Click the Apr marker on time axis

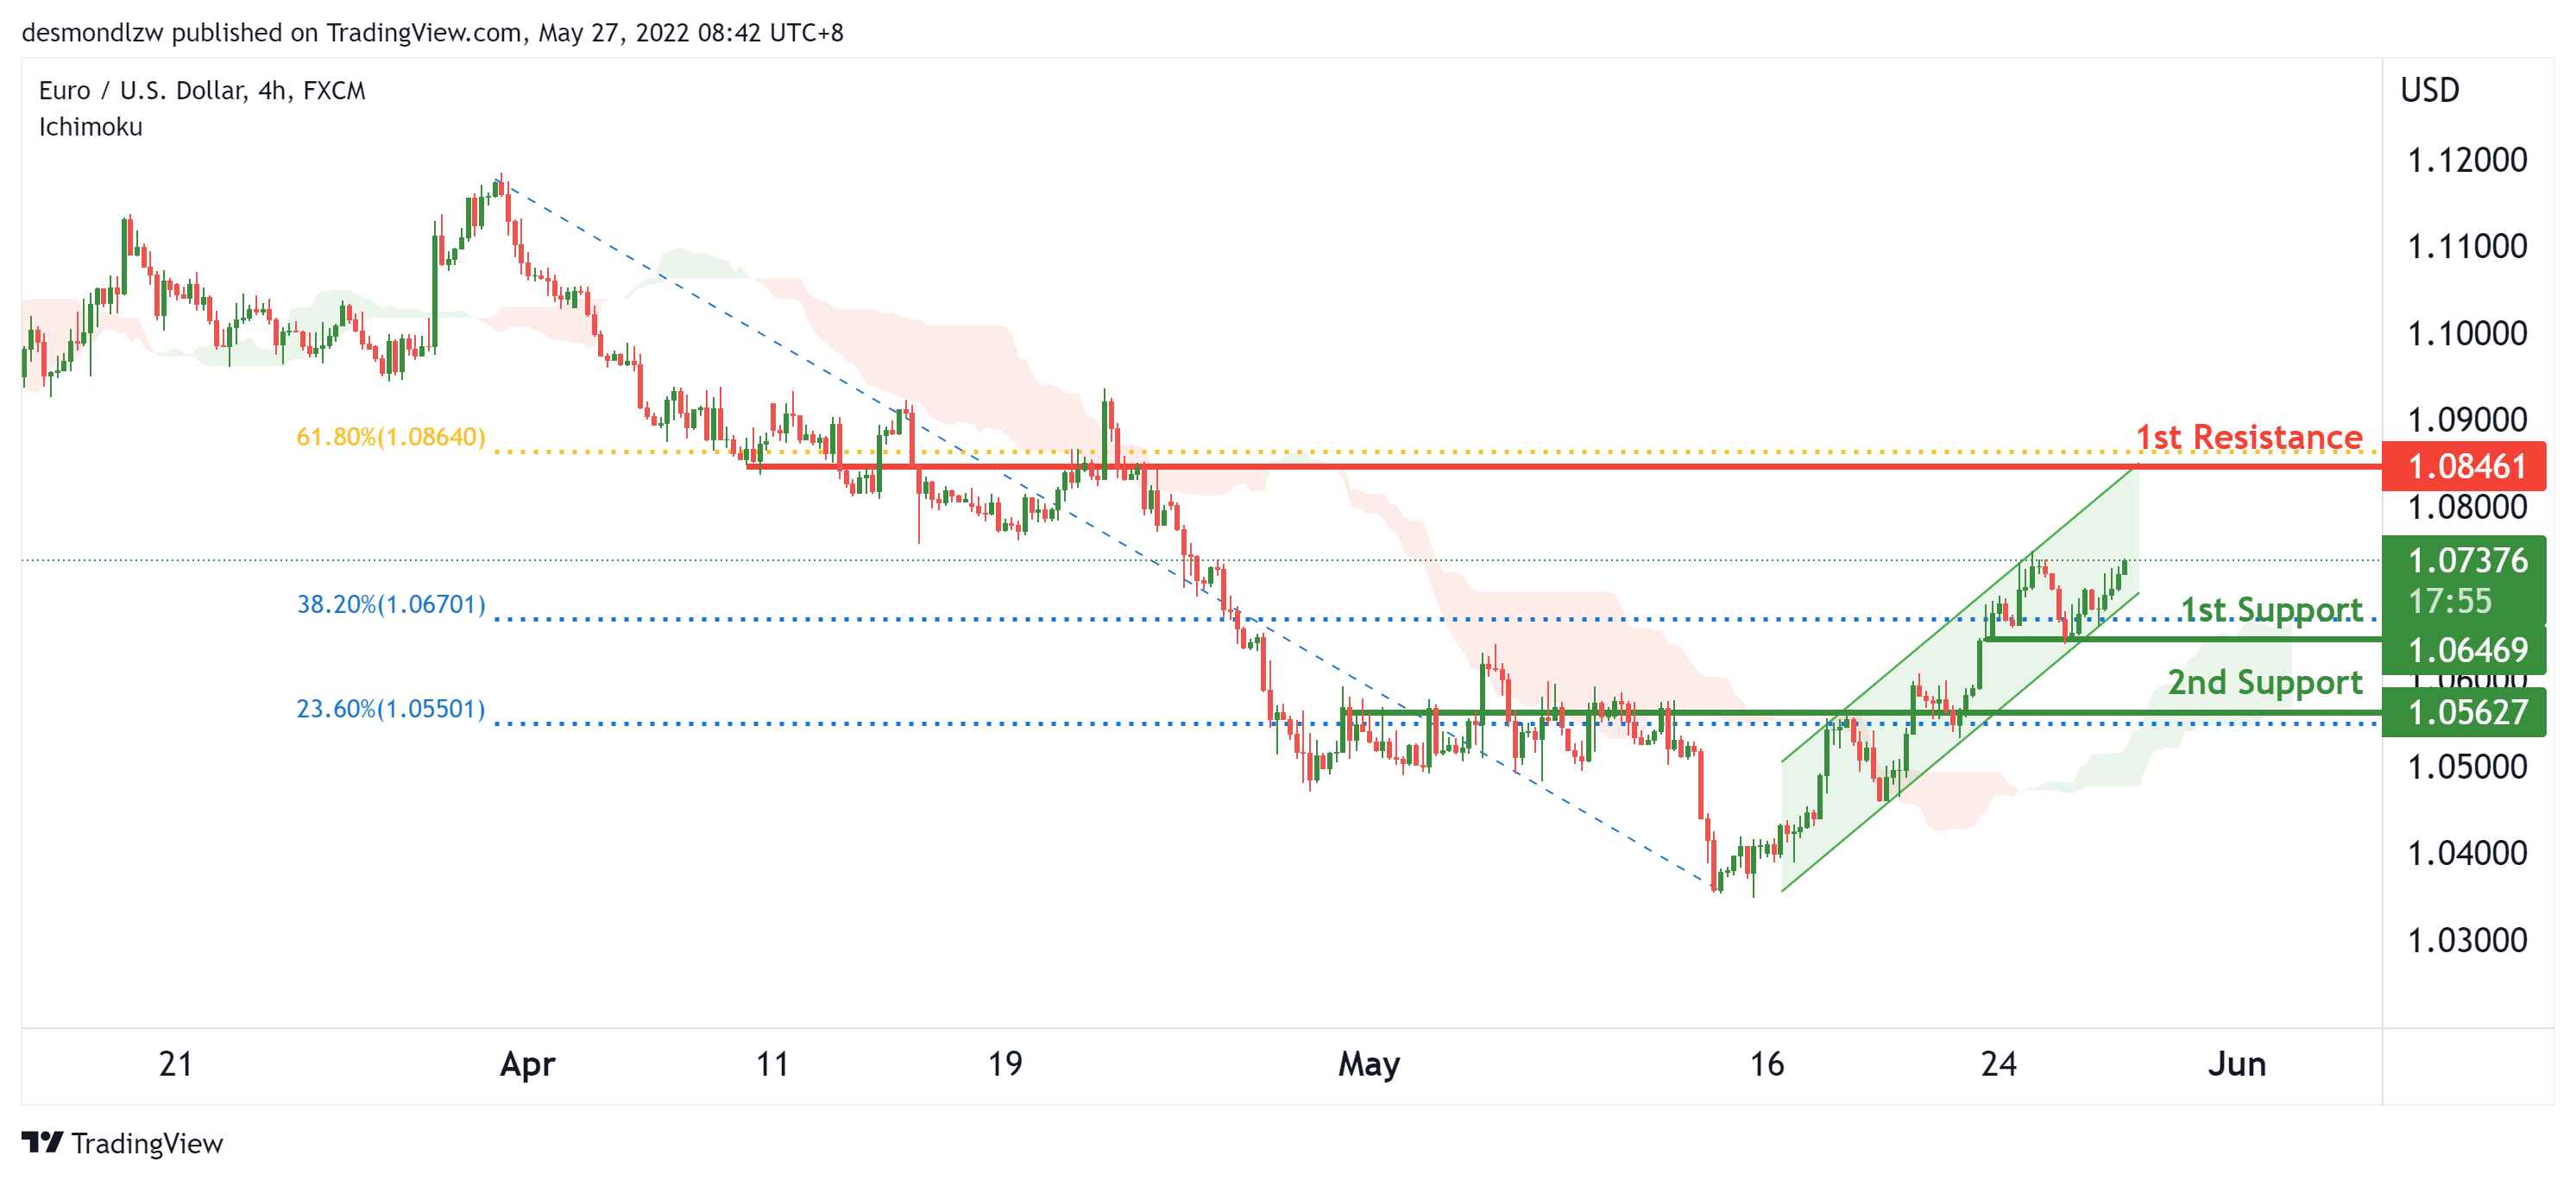pyautogui.click(x=527, y=1063)
